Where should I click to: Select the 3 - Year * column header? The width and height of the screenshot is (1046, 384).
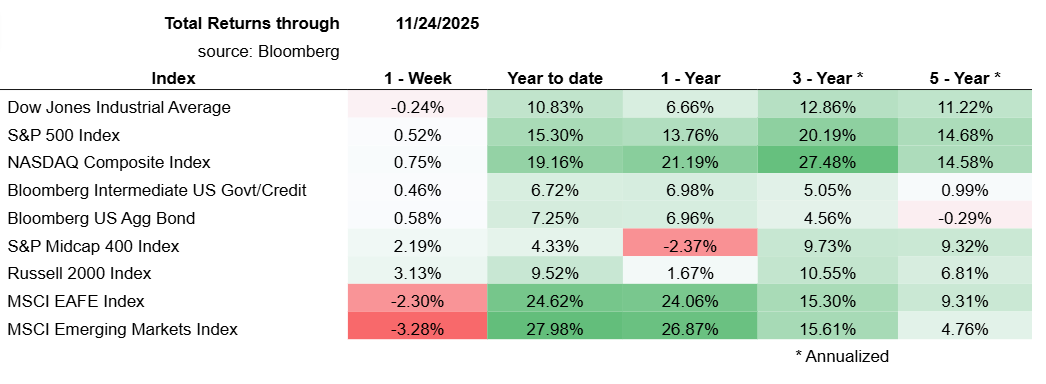(827, 79)
